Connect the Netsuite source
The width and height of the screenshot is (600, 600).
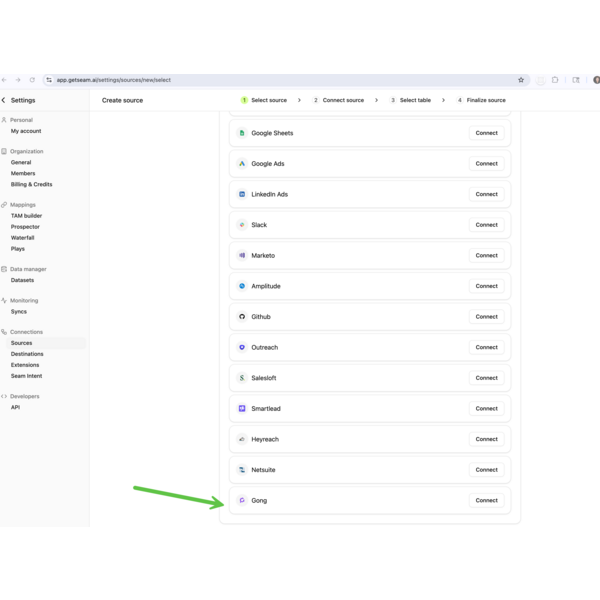click(x=486, y=470)
